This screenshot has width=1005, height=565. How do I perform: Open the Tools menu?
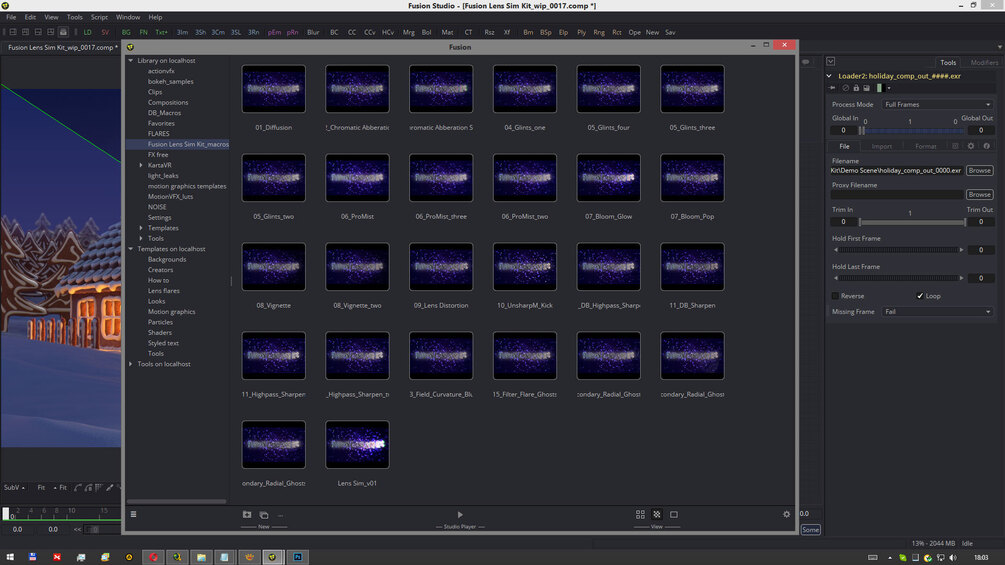click(74, 17)
